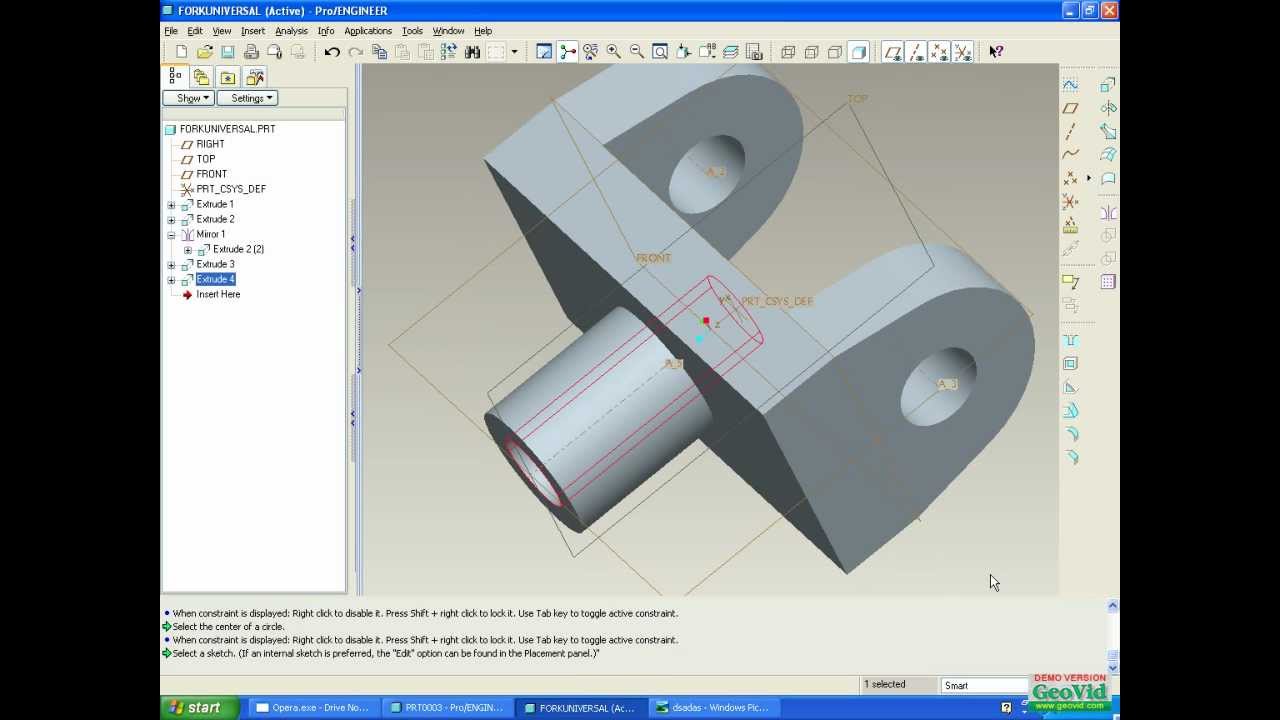Select the Hole tool
Image resolution: width=1280 pixels, height=720 pixels.
[x=1070, y=340]
